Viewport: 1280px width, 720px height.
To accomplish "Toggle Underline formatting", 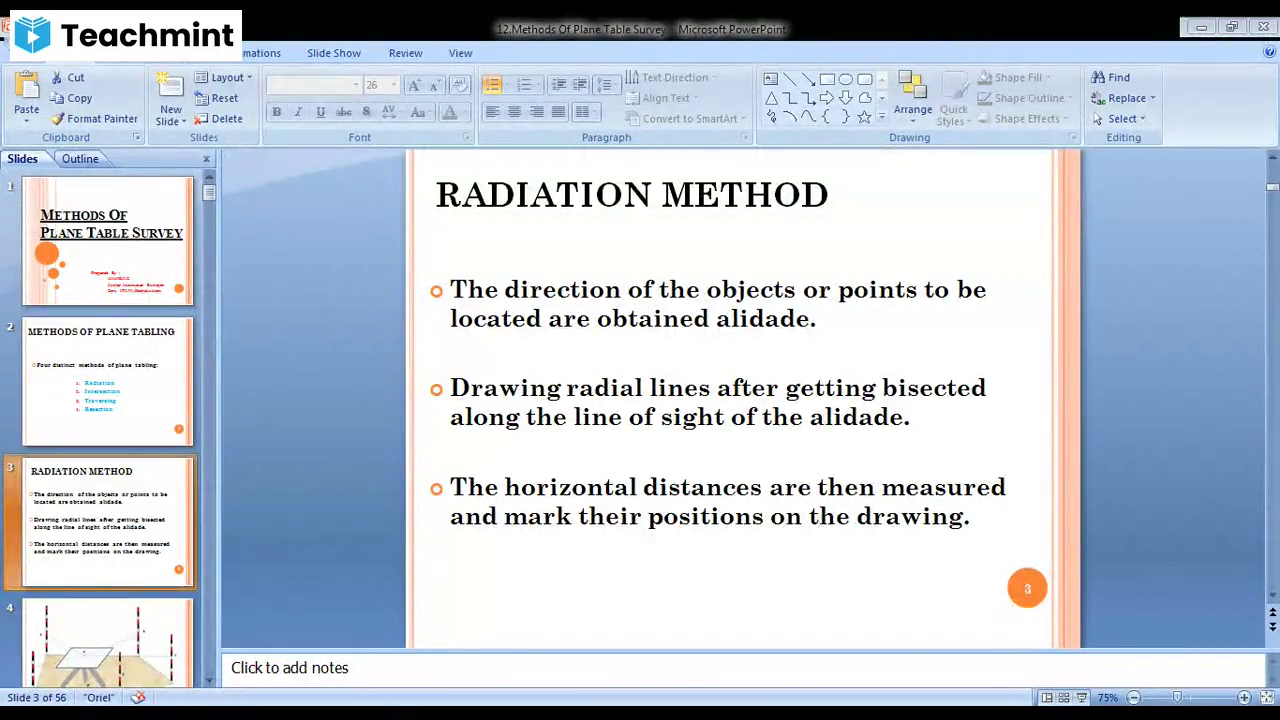I will tap(320, 112).
